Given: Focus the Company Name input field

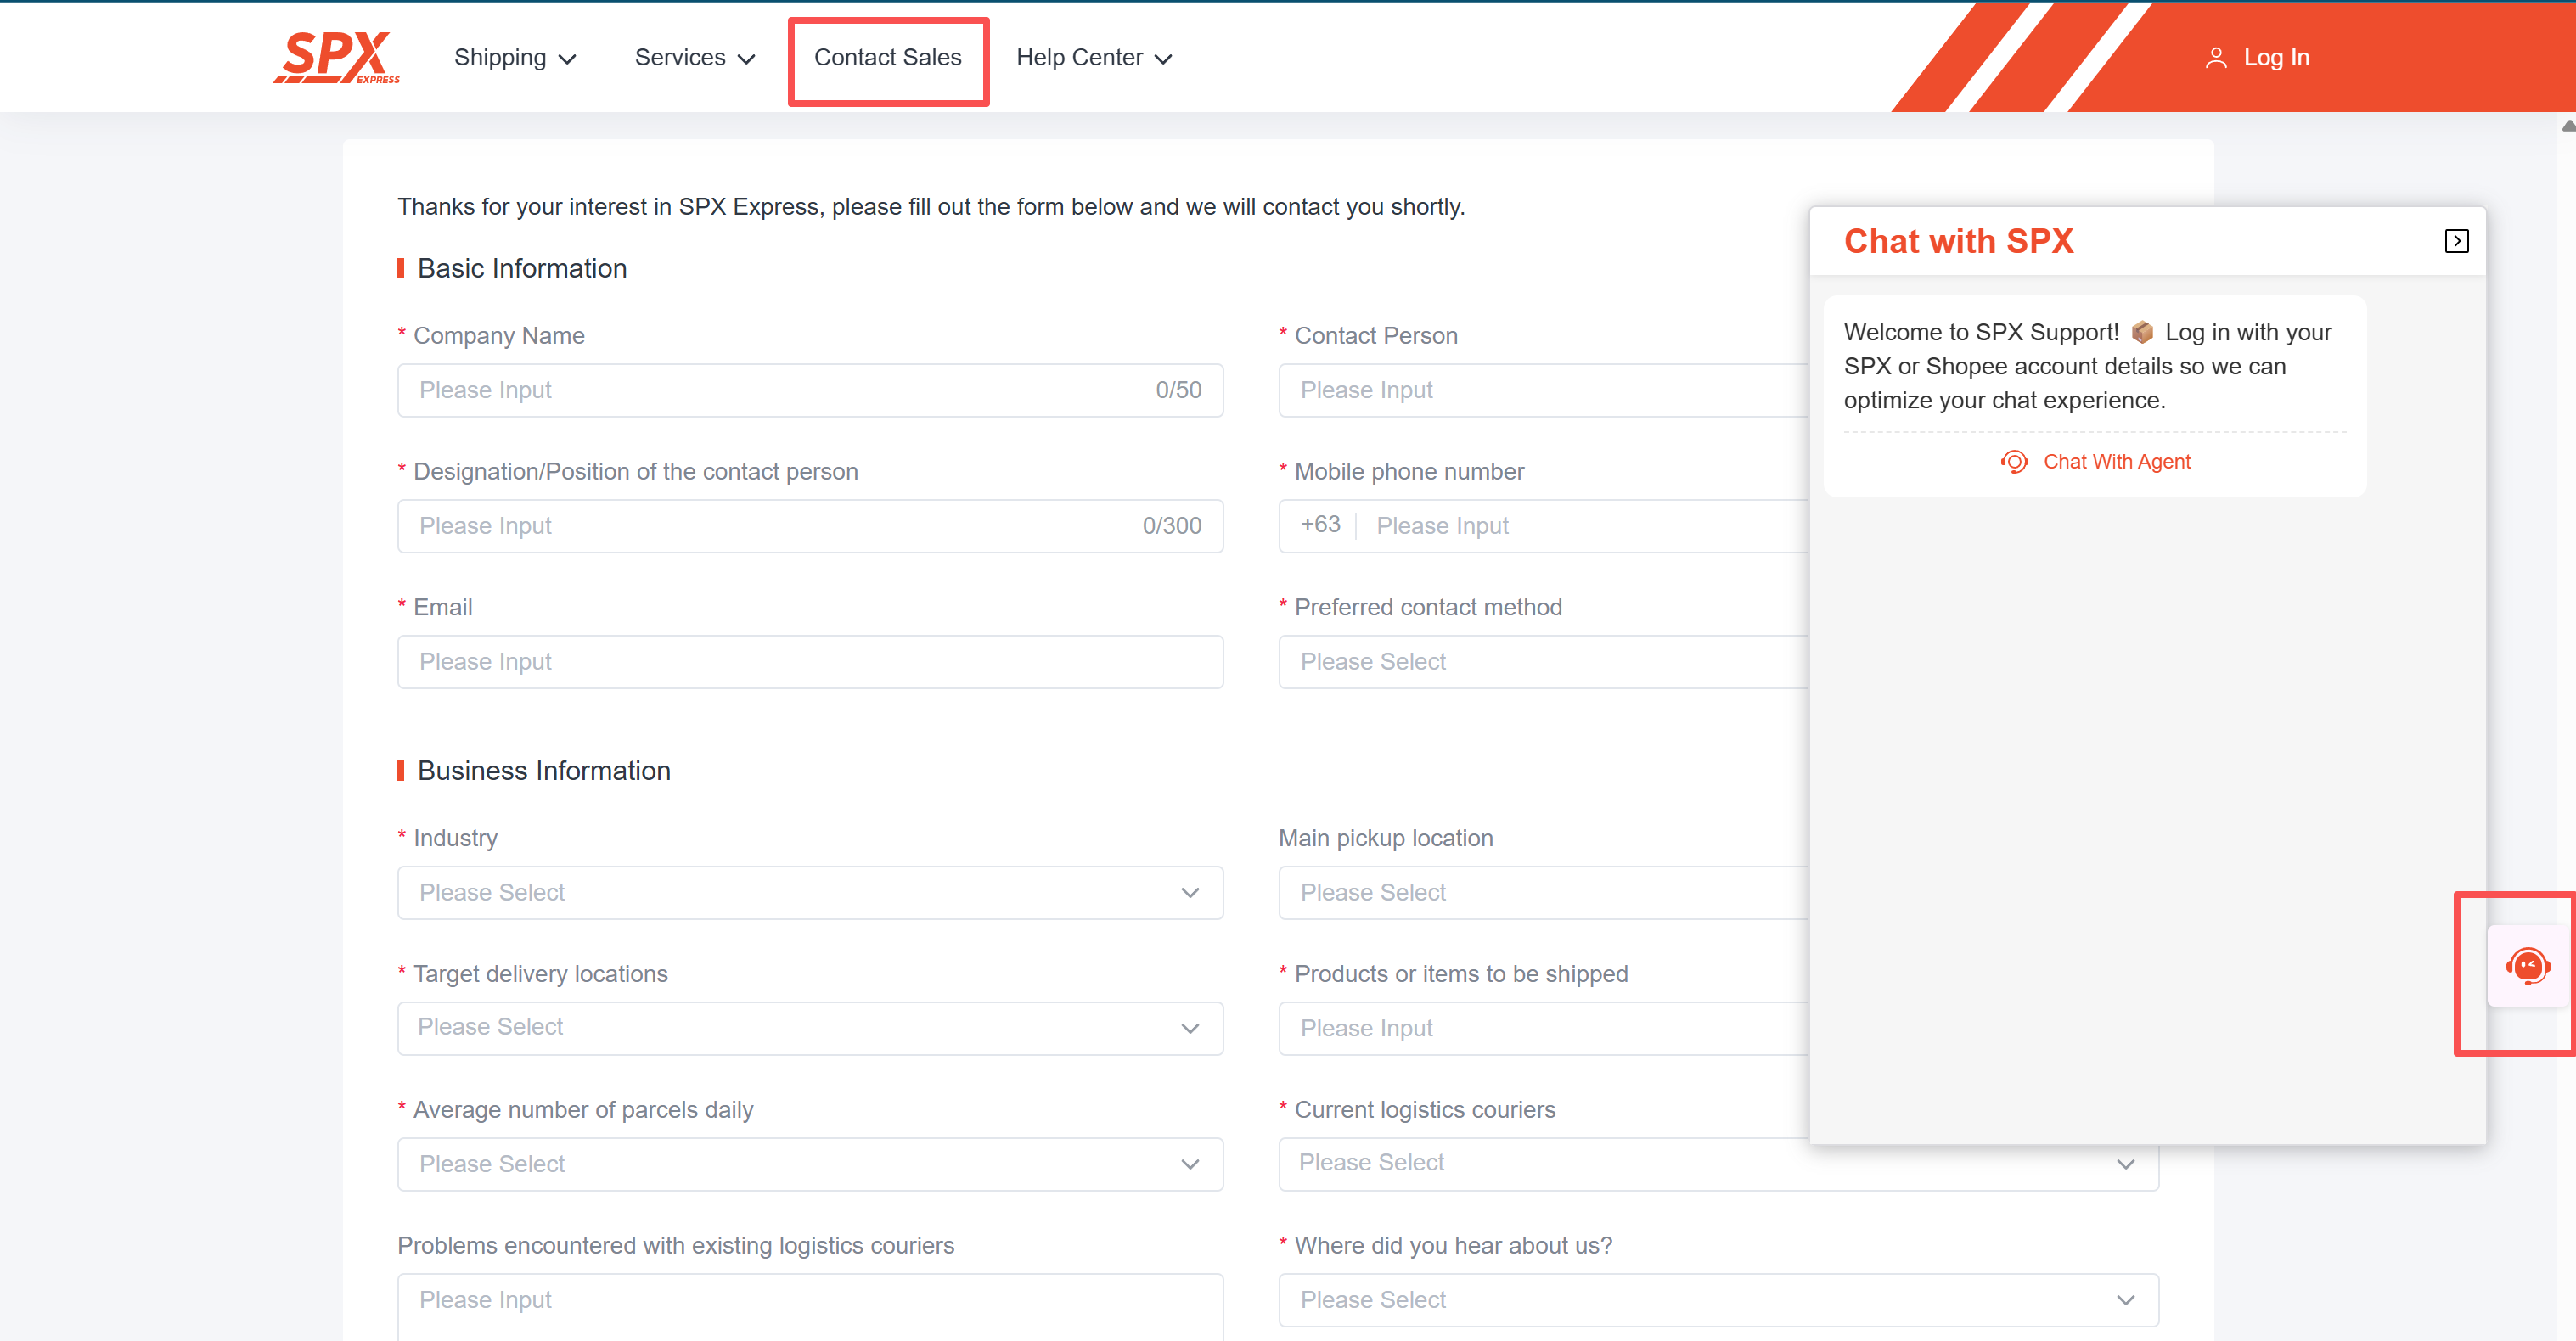Looking at the screenshot, I should click(780, 390).
